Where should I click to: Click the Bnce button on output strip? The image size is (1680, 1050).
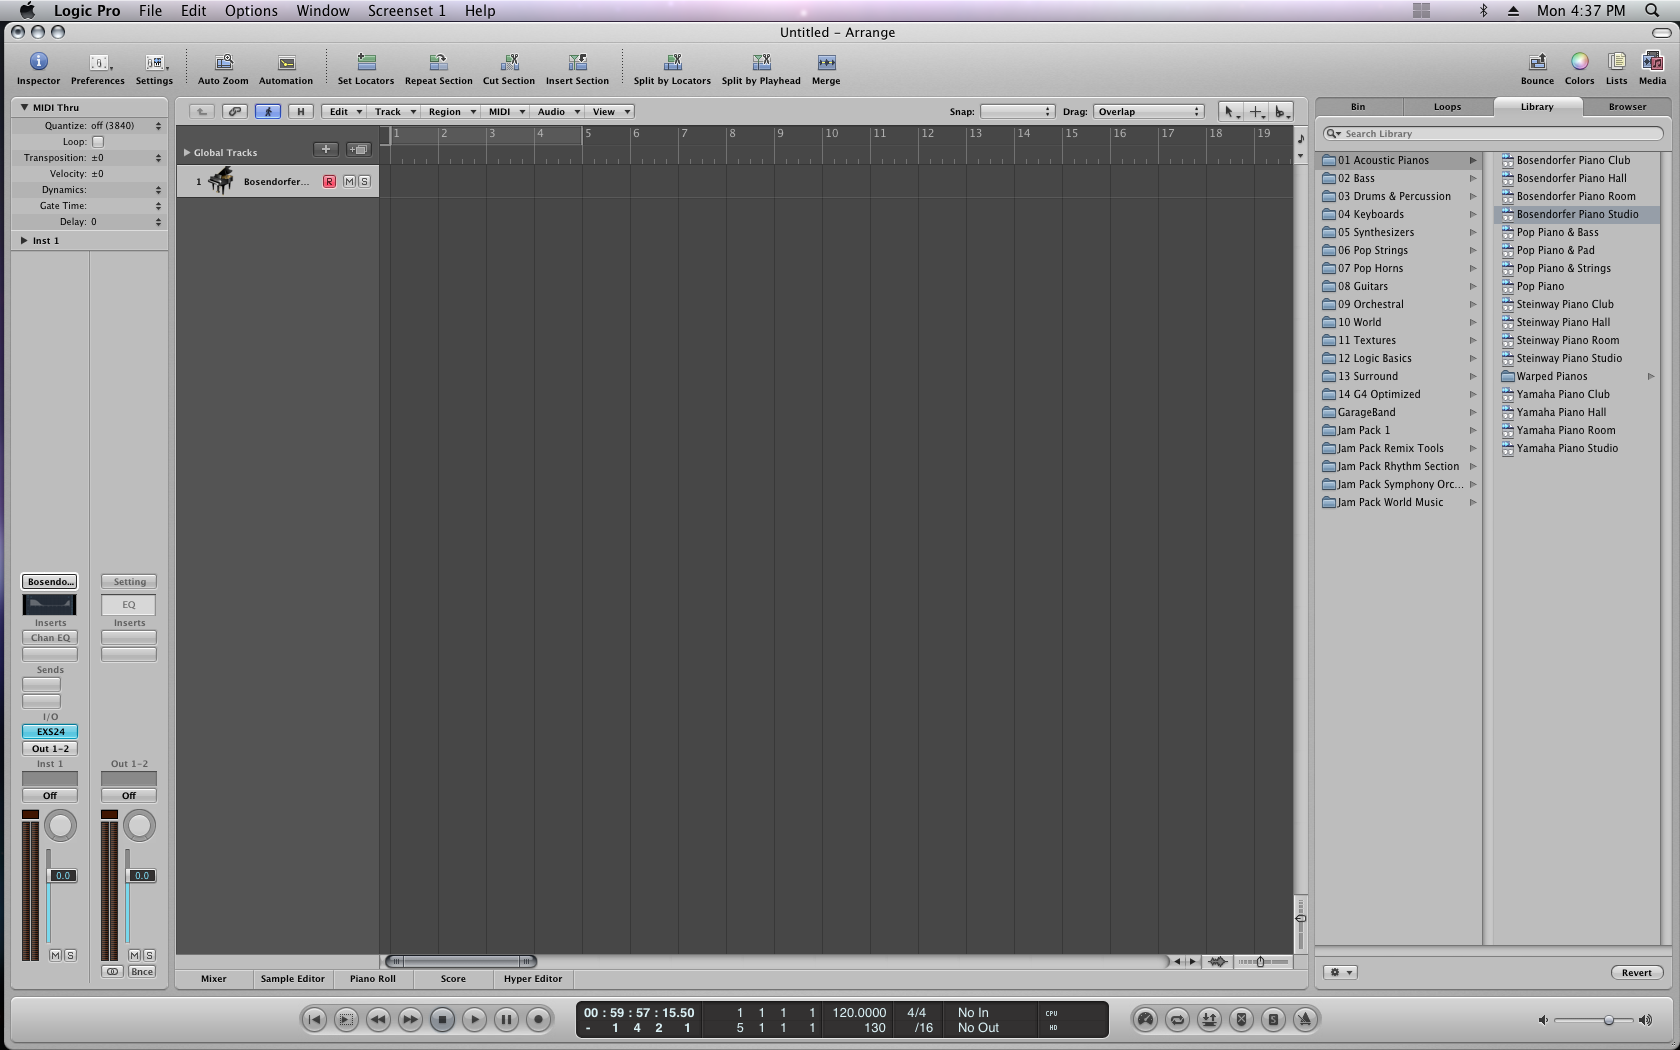[142, 972]
